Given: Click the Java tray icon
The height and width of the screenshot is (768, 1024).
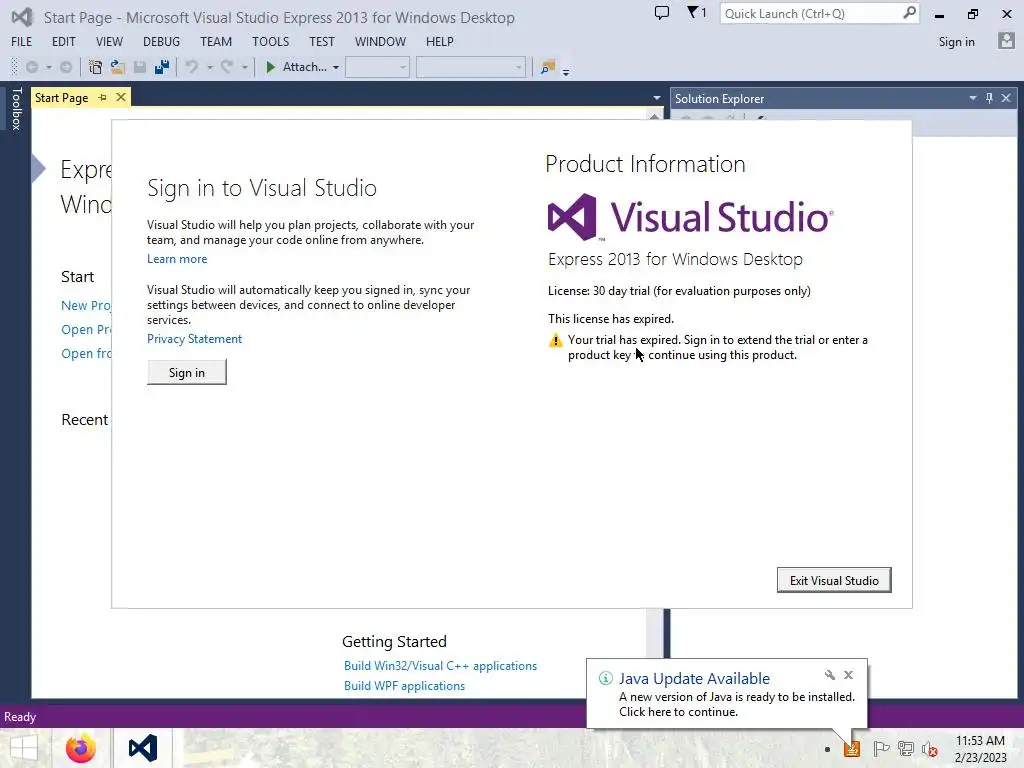Looking at the screenshot, I should (852, 748).
